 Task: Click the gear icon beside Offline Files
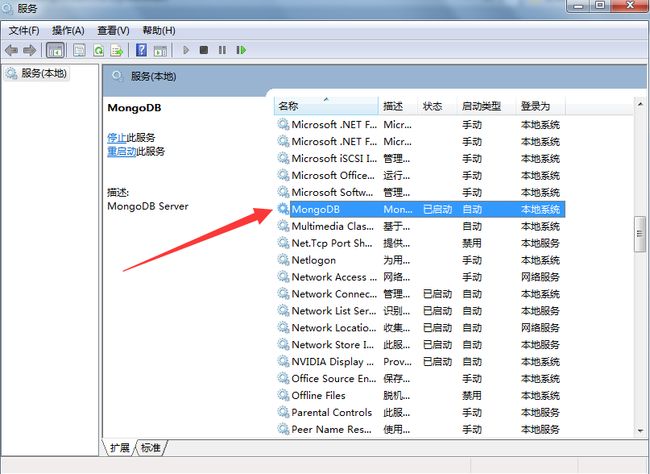pyautogui.click(x=283, y=395)
